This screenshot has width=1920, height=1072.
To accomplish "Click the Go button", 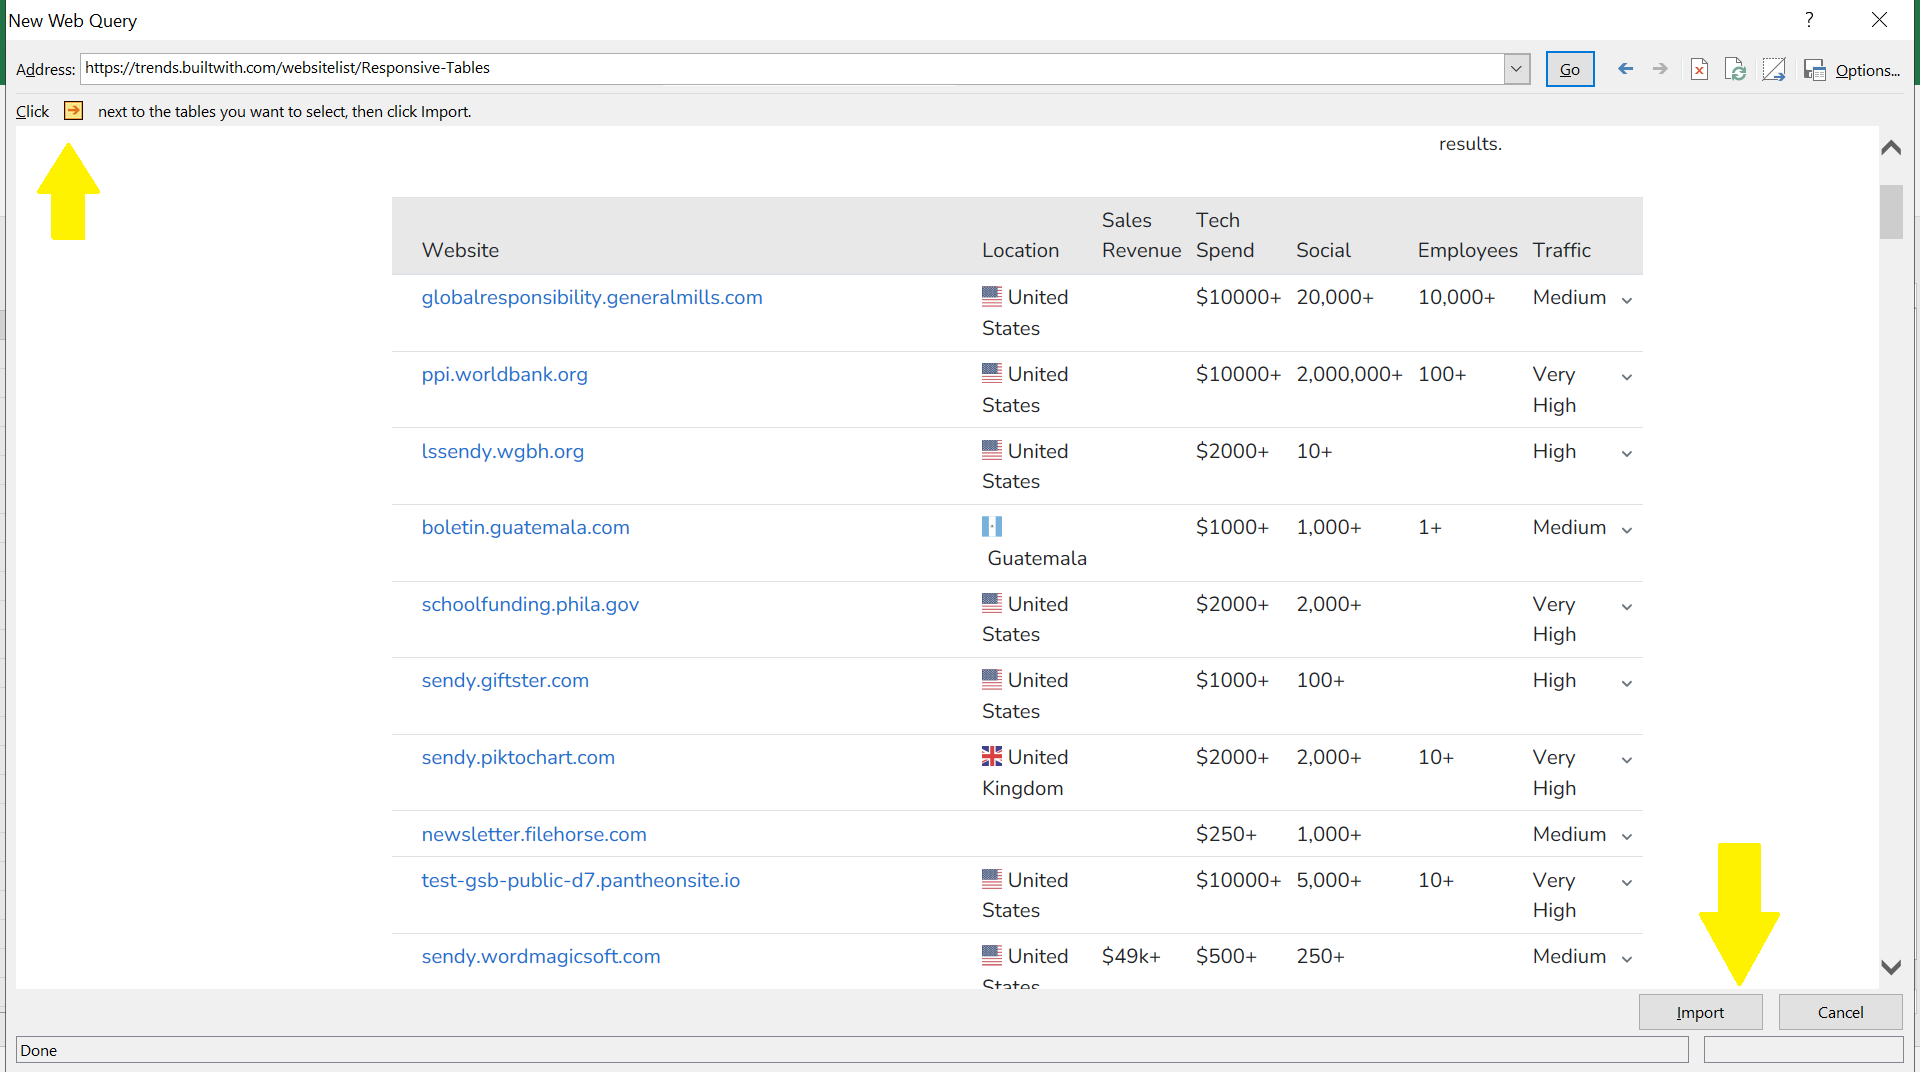I will [x=1570, y=69].
